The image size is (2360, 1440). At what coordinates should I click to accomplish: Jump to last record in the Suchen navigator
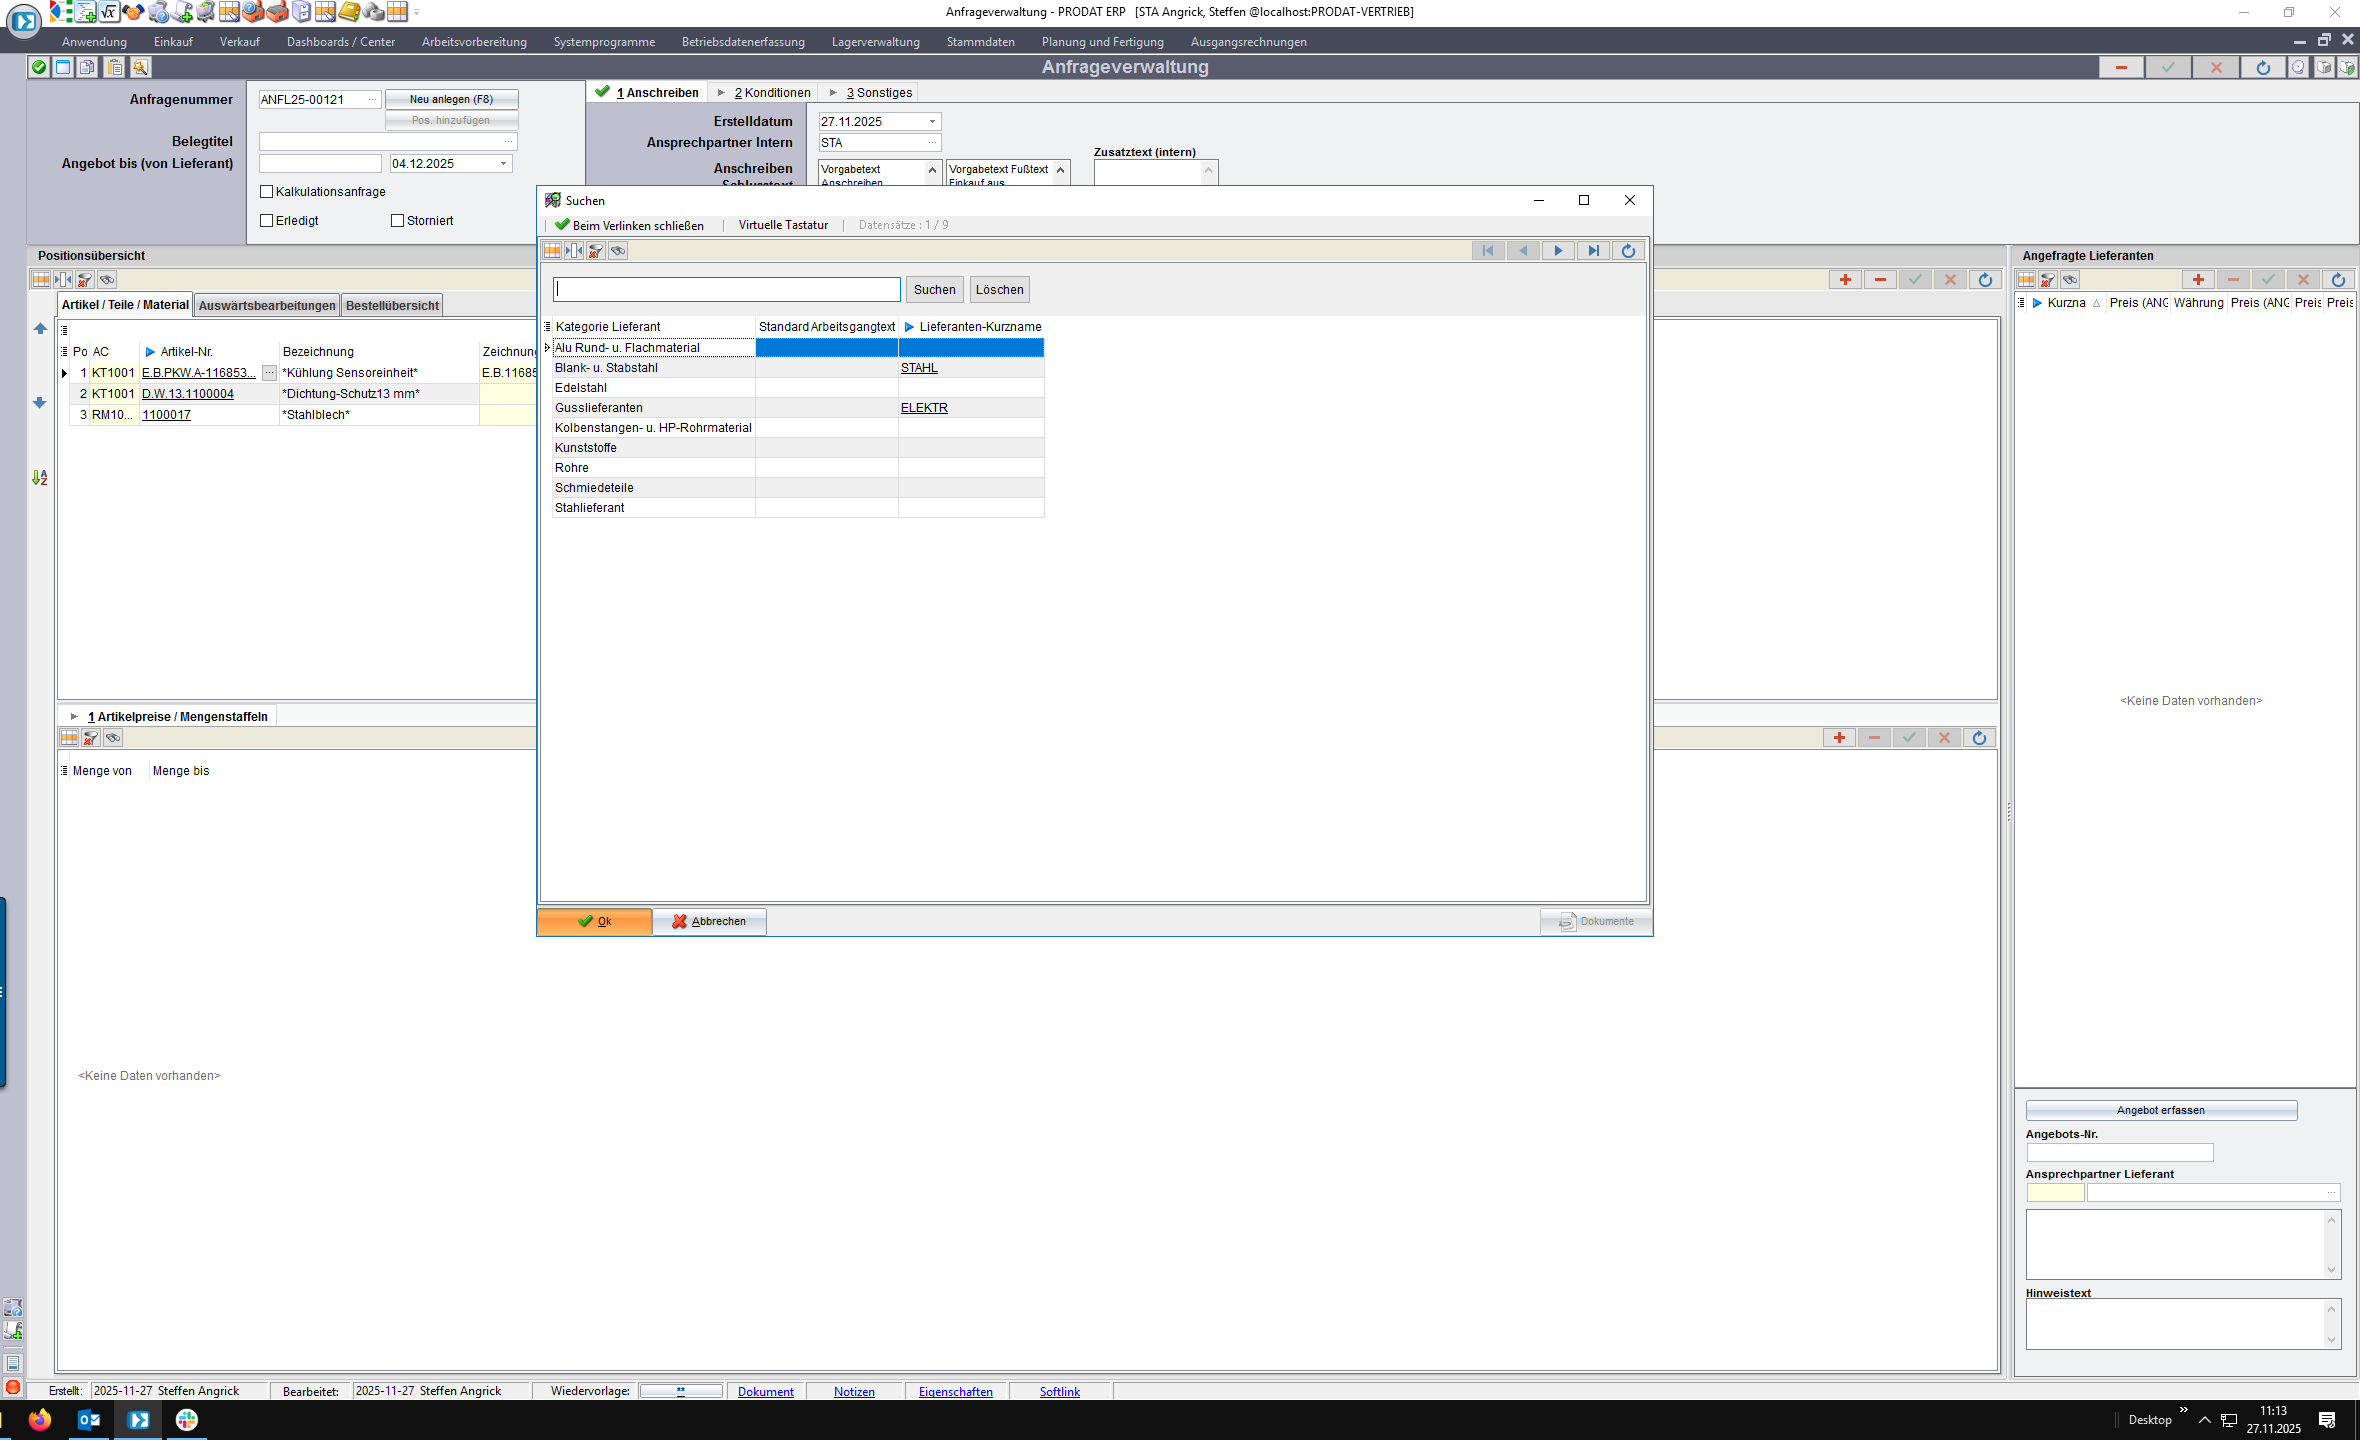[x=1593, y=251]
